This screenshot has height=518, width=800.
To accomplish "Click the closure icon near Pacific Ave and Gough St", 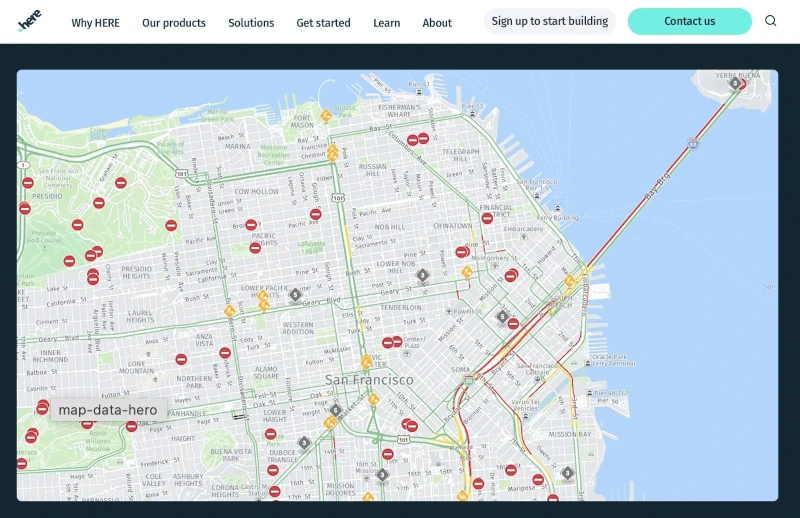I will [x=316, y=214].
